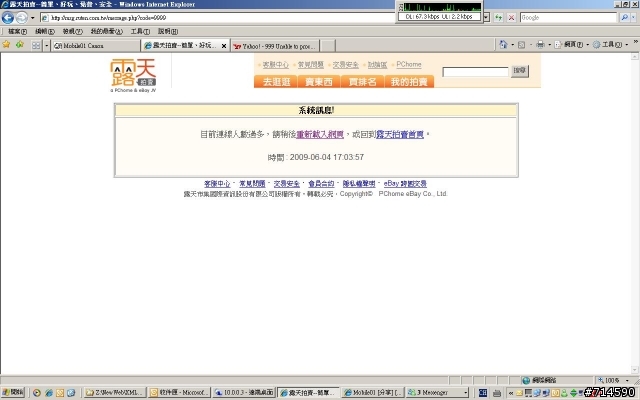This screenshot has width=640, height=400.
Task: Click the 露天拍賣首頁 link
Action: tap(400, 134)
